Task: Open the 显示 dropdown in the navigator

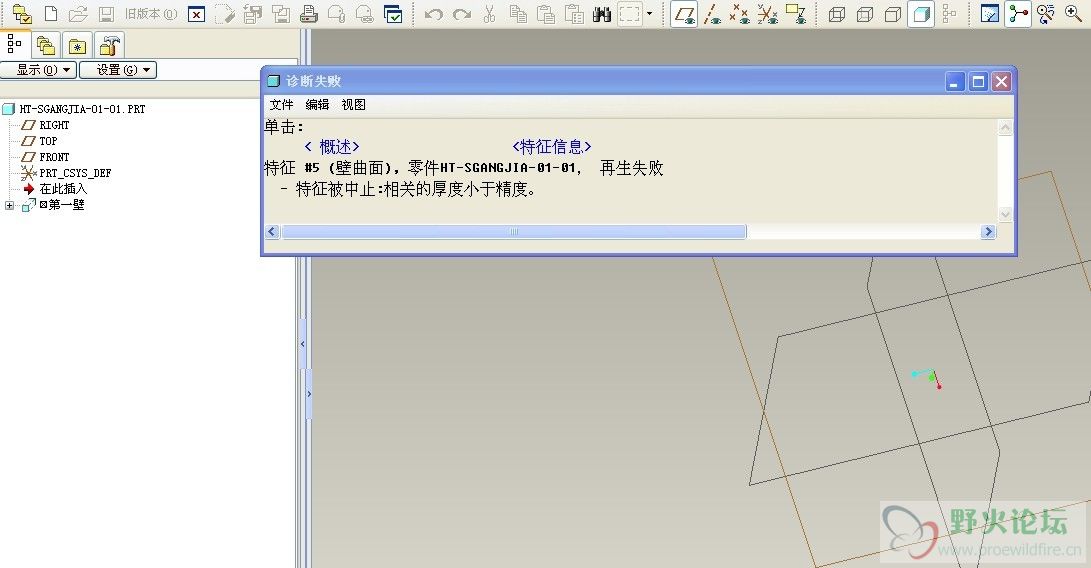Action: [38, 70]
